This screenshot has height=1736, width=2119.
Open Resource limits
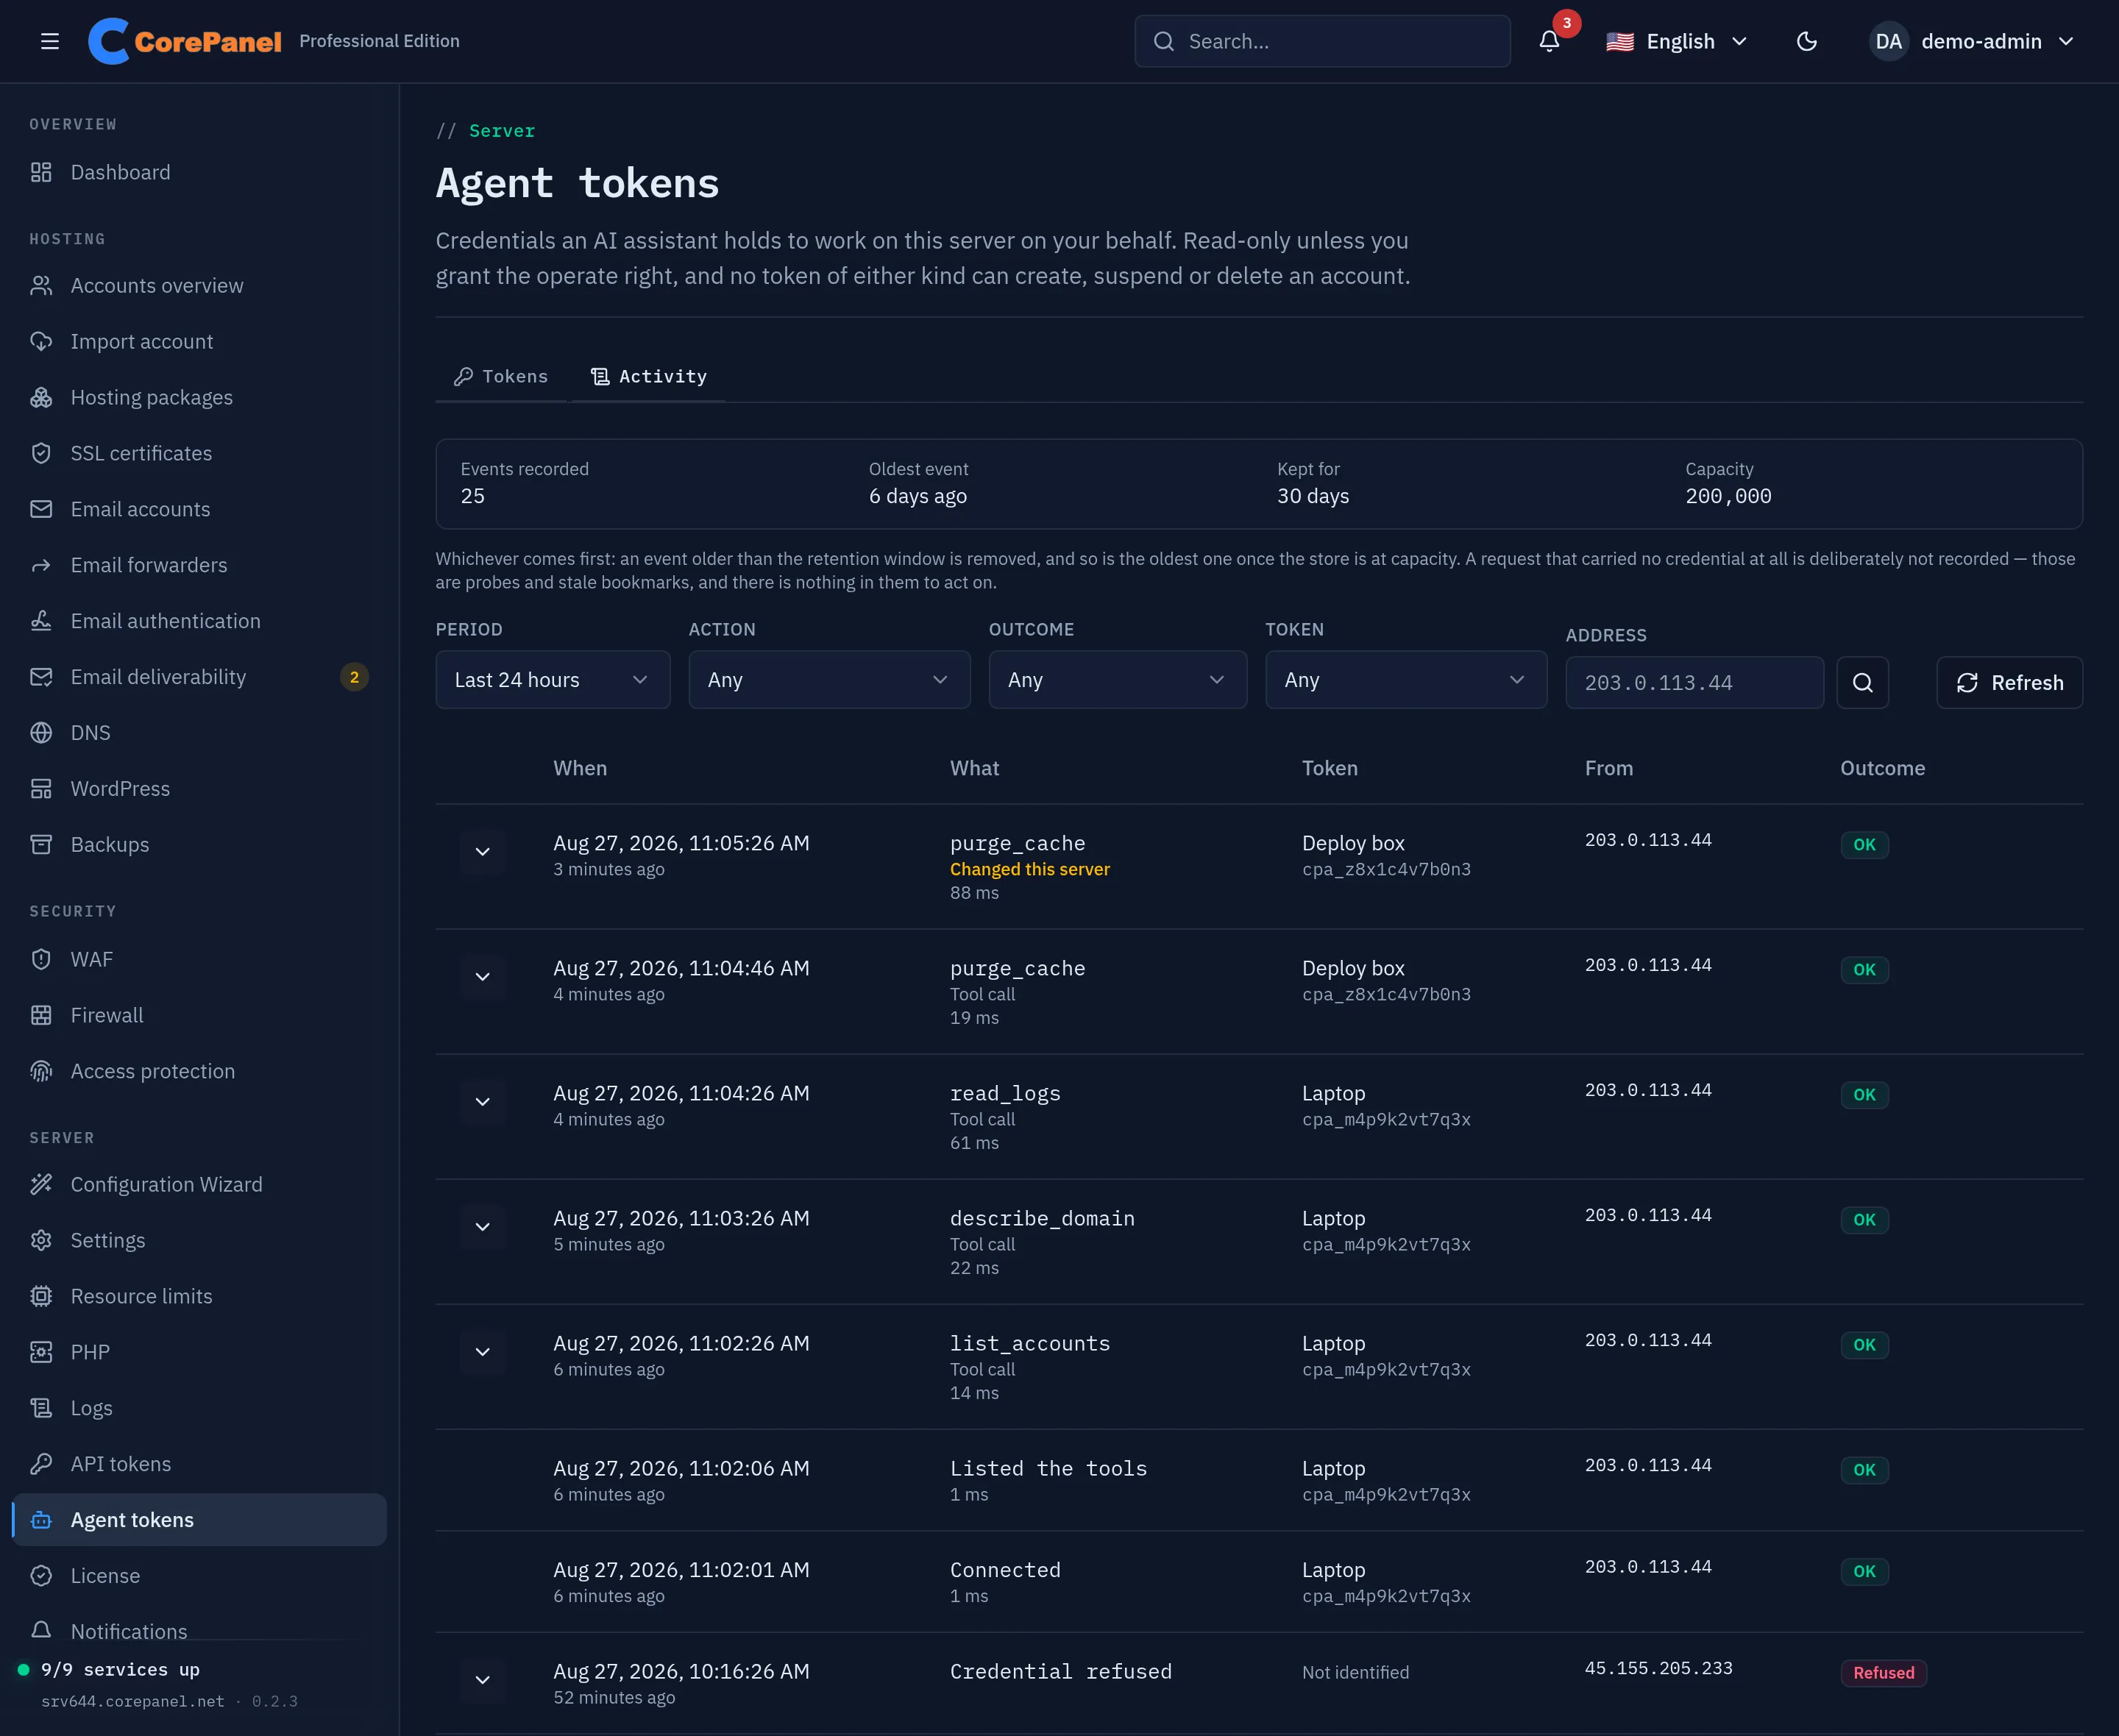click(x=199, y=1297)
